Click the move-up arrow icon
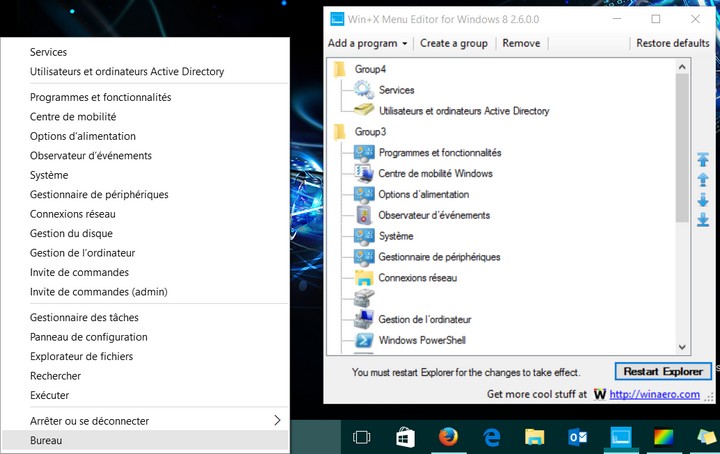Screen dimensions: 720x454 (702, 179)
